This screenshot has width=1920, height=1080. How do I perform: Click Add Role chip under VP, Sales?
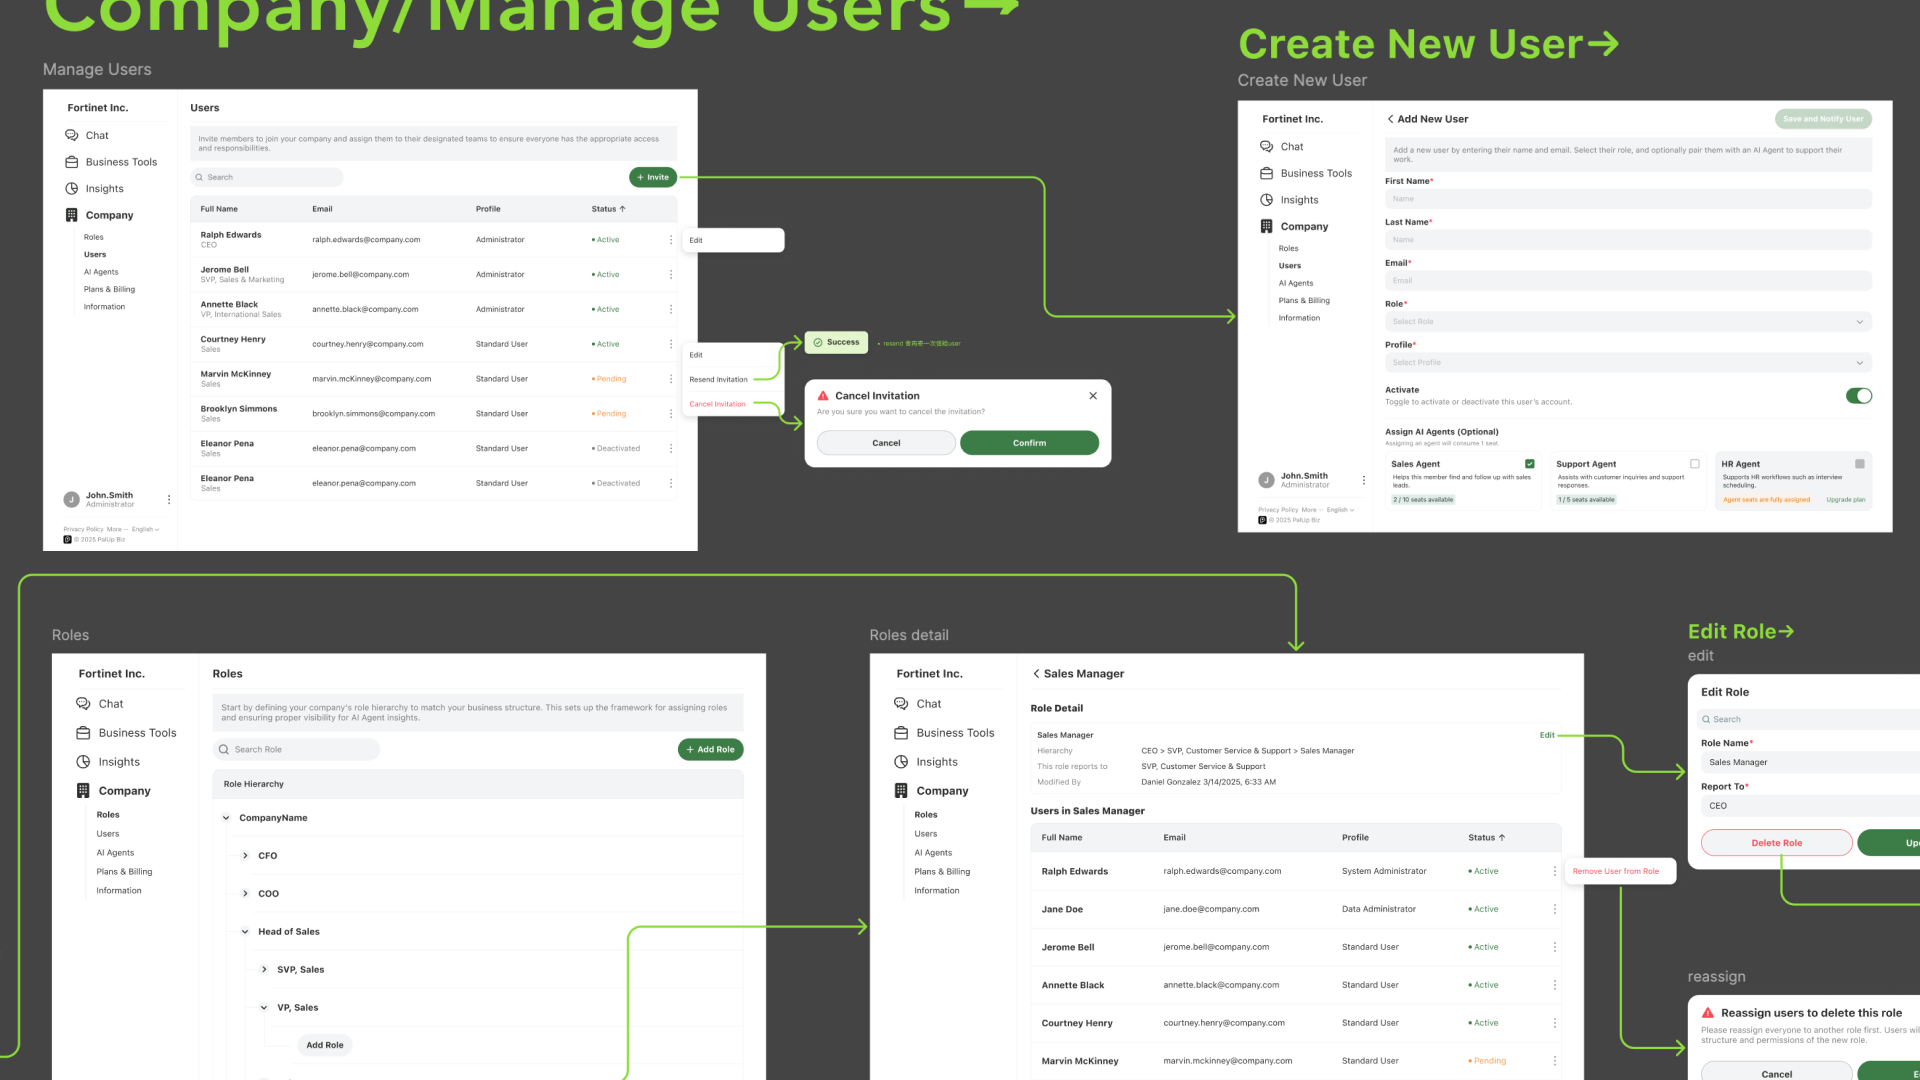point(324,1045)
